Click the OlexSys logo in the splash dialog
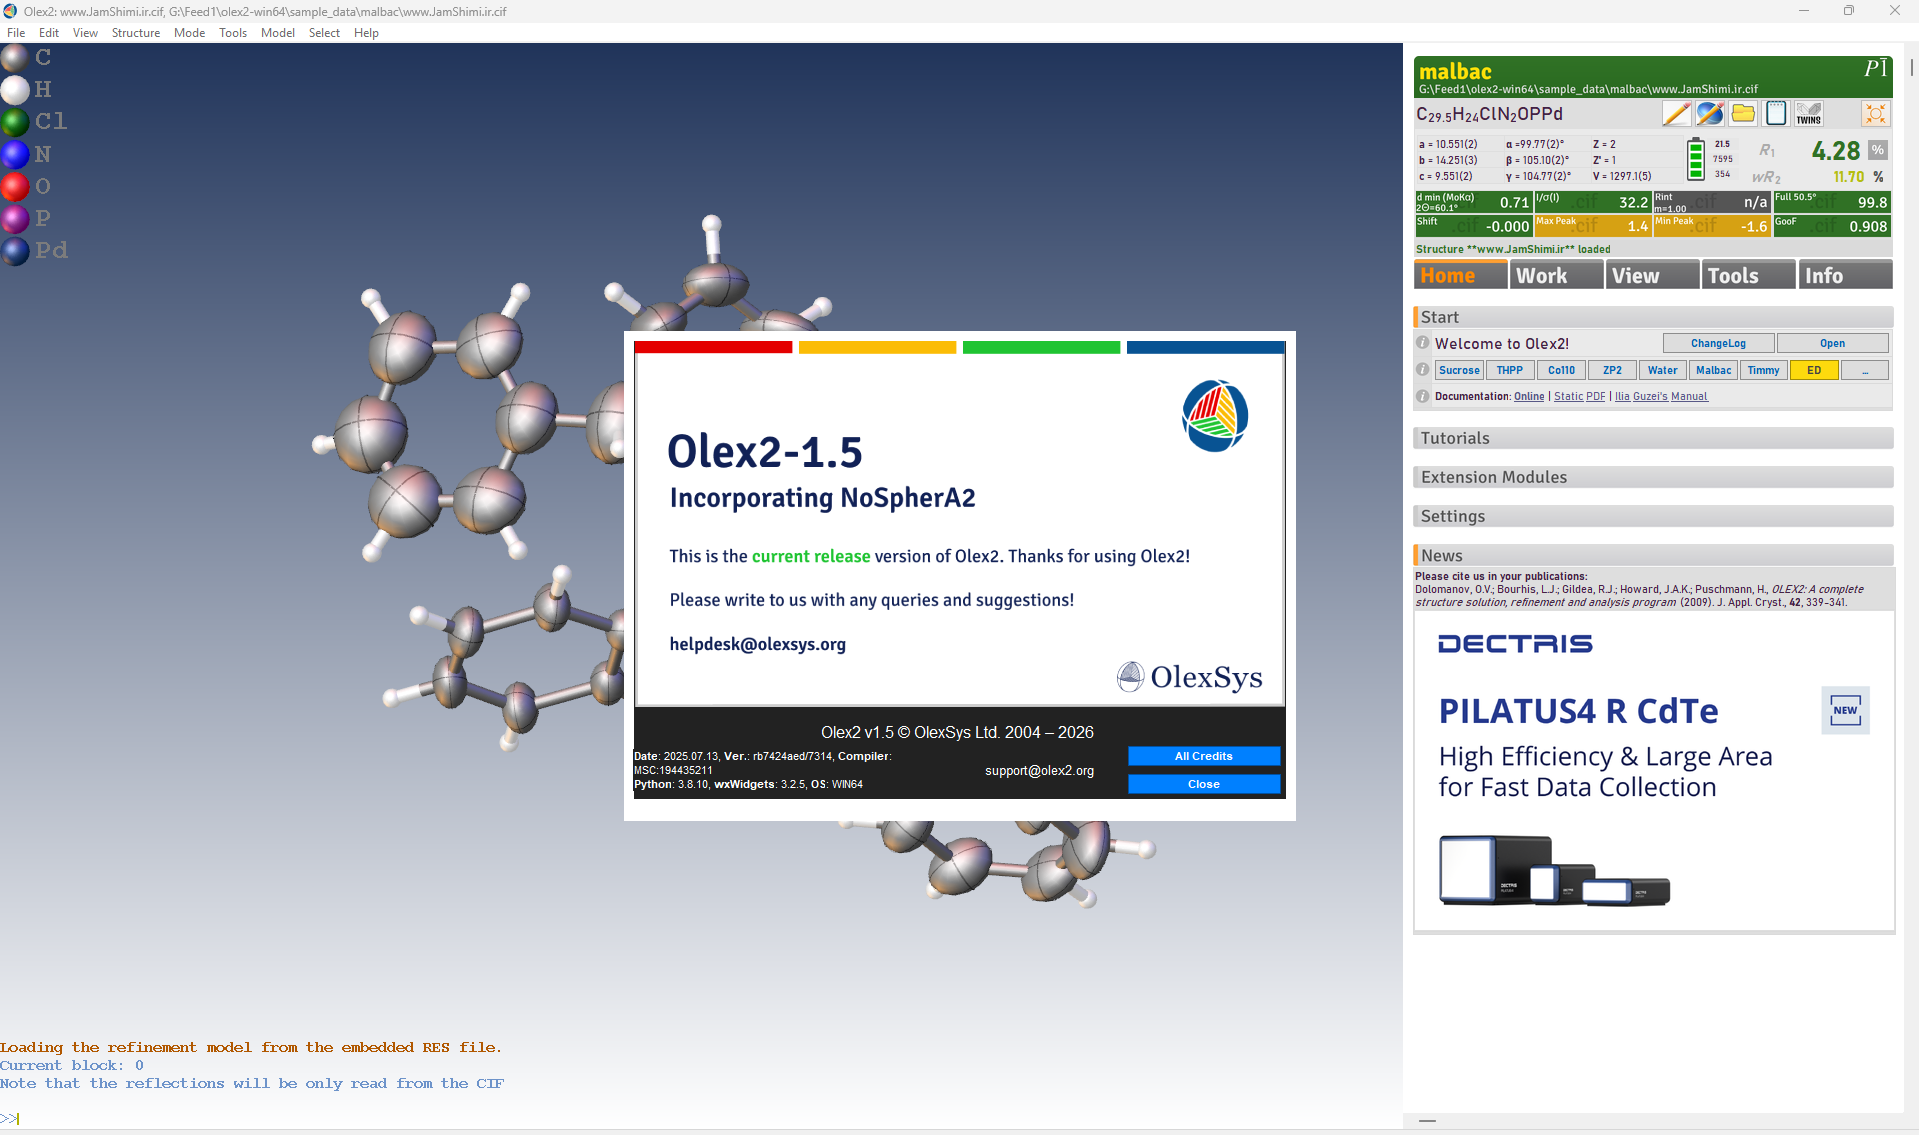1919x1135 pixels. point(1189,677)
